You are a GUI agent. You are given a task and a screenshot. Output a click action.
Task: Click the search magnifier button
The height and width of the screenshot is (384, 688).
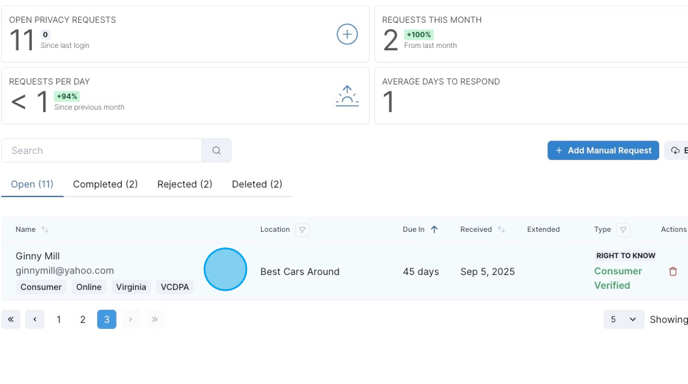216,151
